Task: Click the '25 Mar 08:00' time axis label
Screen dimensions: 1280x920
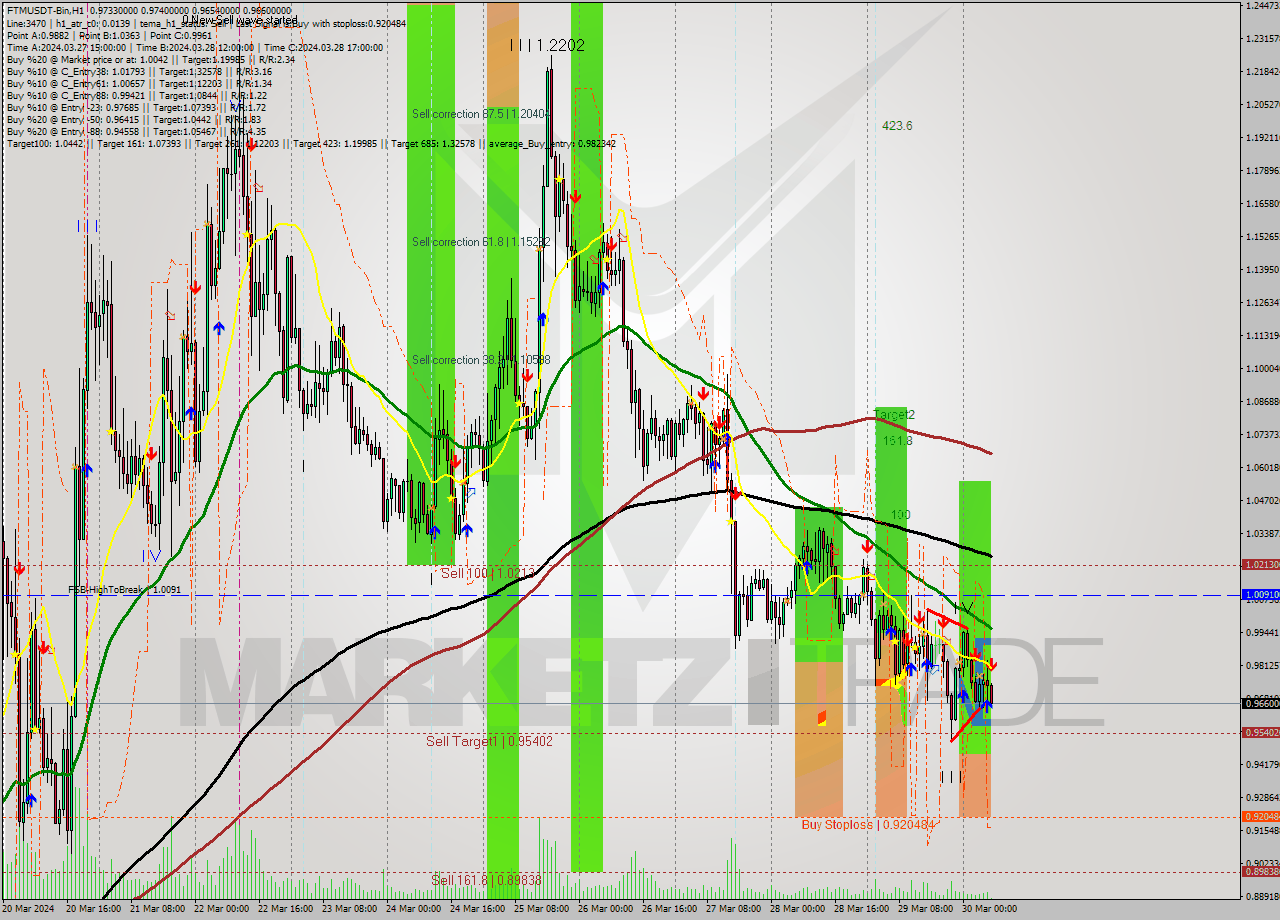Action: 541,909
